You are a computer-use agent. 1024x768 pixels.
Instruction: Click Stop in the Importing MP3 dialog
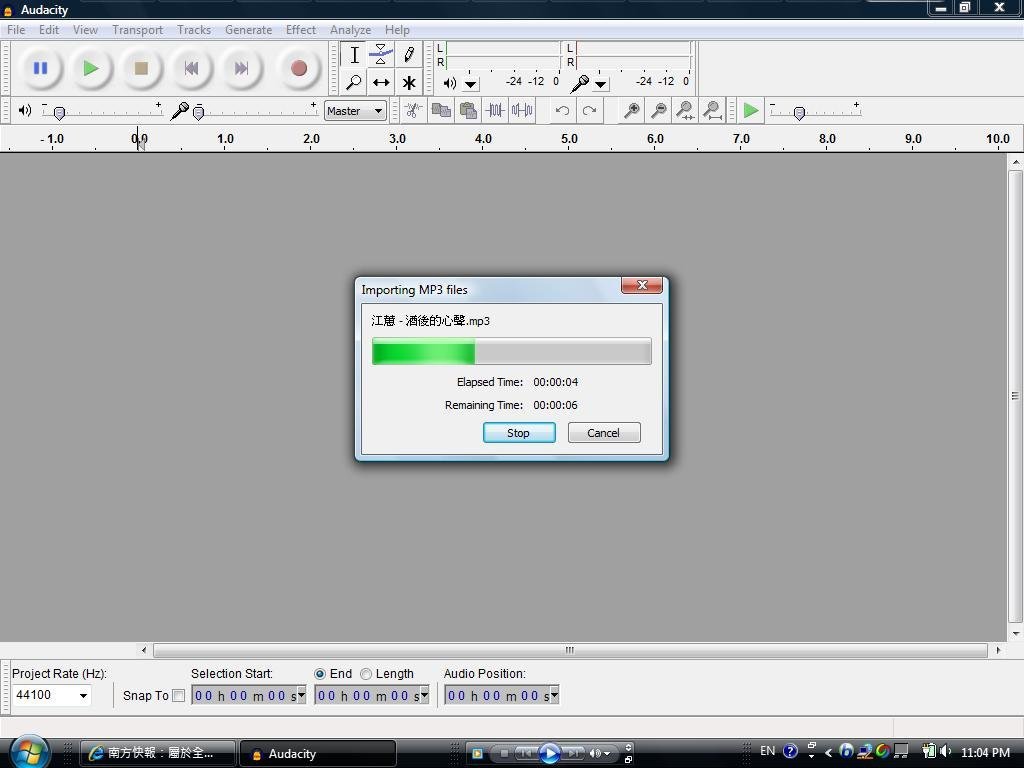519,433
